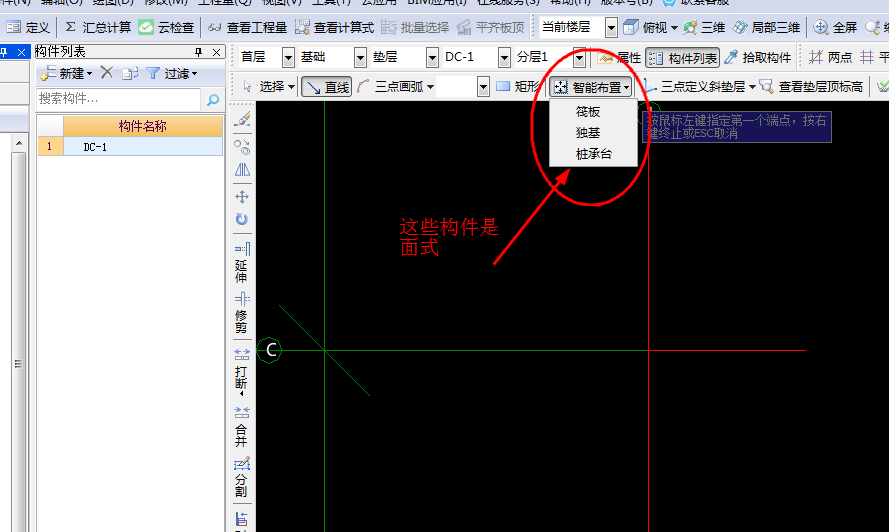
Task: Expand the 基础 category dropdown
Action: [360, 57]
